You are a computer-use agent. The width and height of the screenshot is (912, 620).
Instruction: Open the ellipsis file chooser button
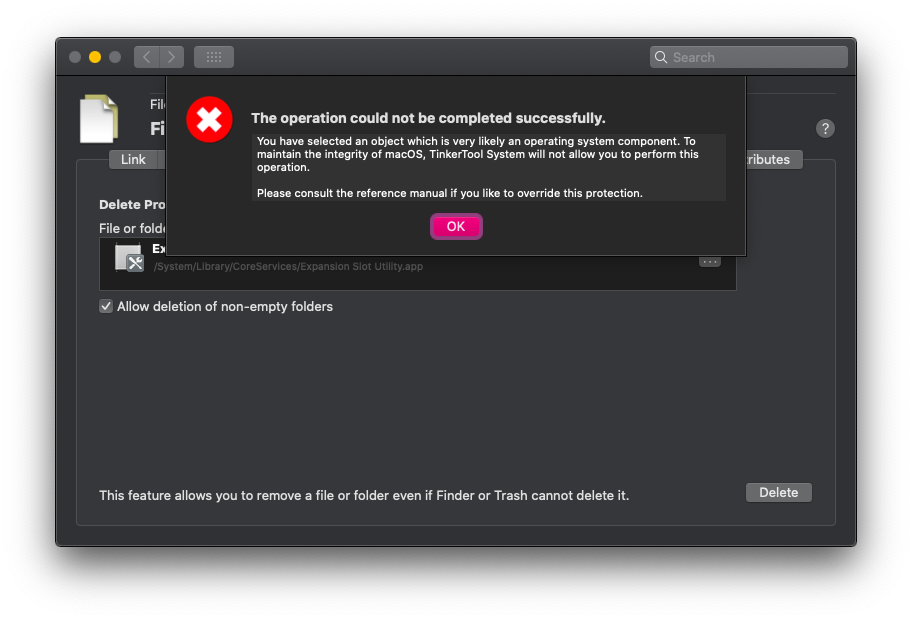pos(710,260)
